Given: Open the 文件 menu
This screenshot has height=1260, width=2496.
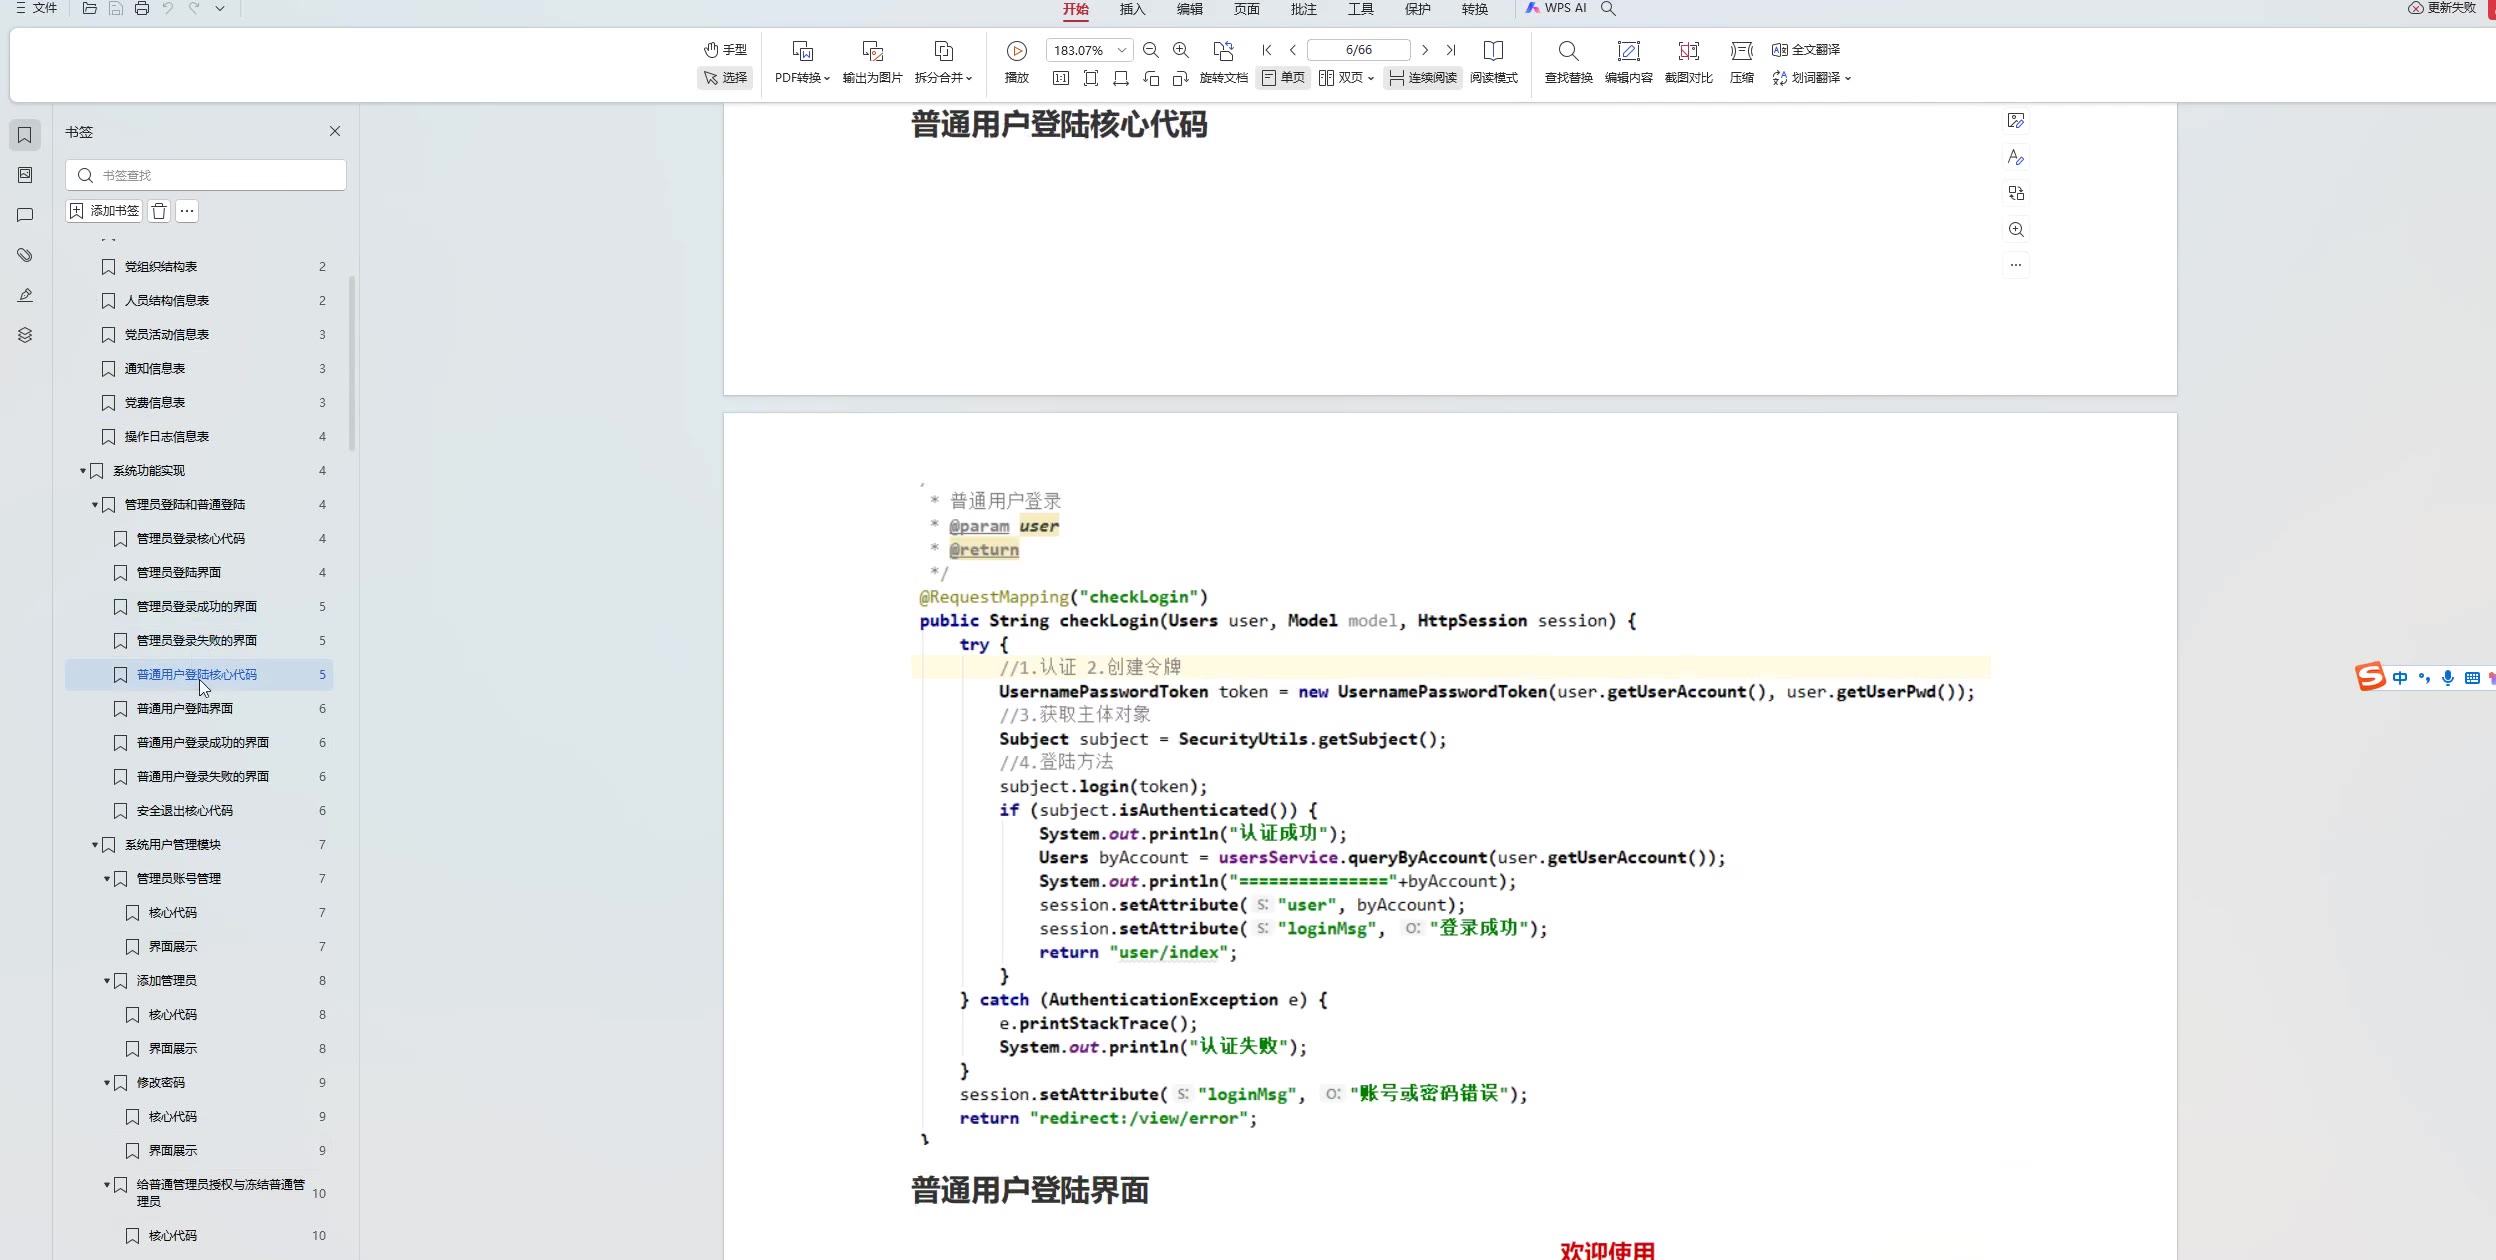Looking at the screenshot, I should click(x=37, y=8).
